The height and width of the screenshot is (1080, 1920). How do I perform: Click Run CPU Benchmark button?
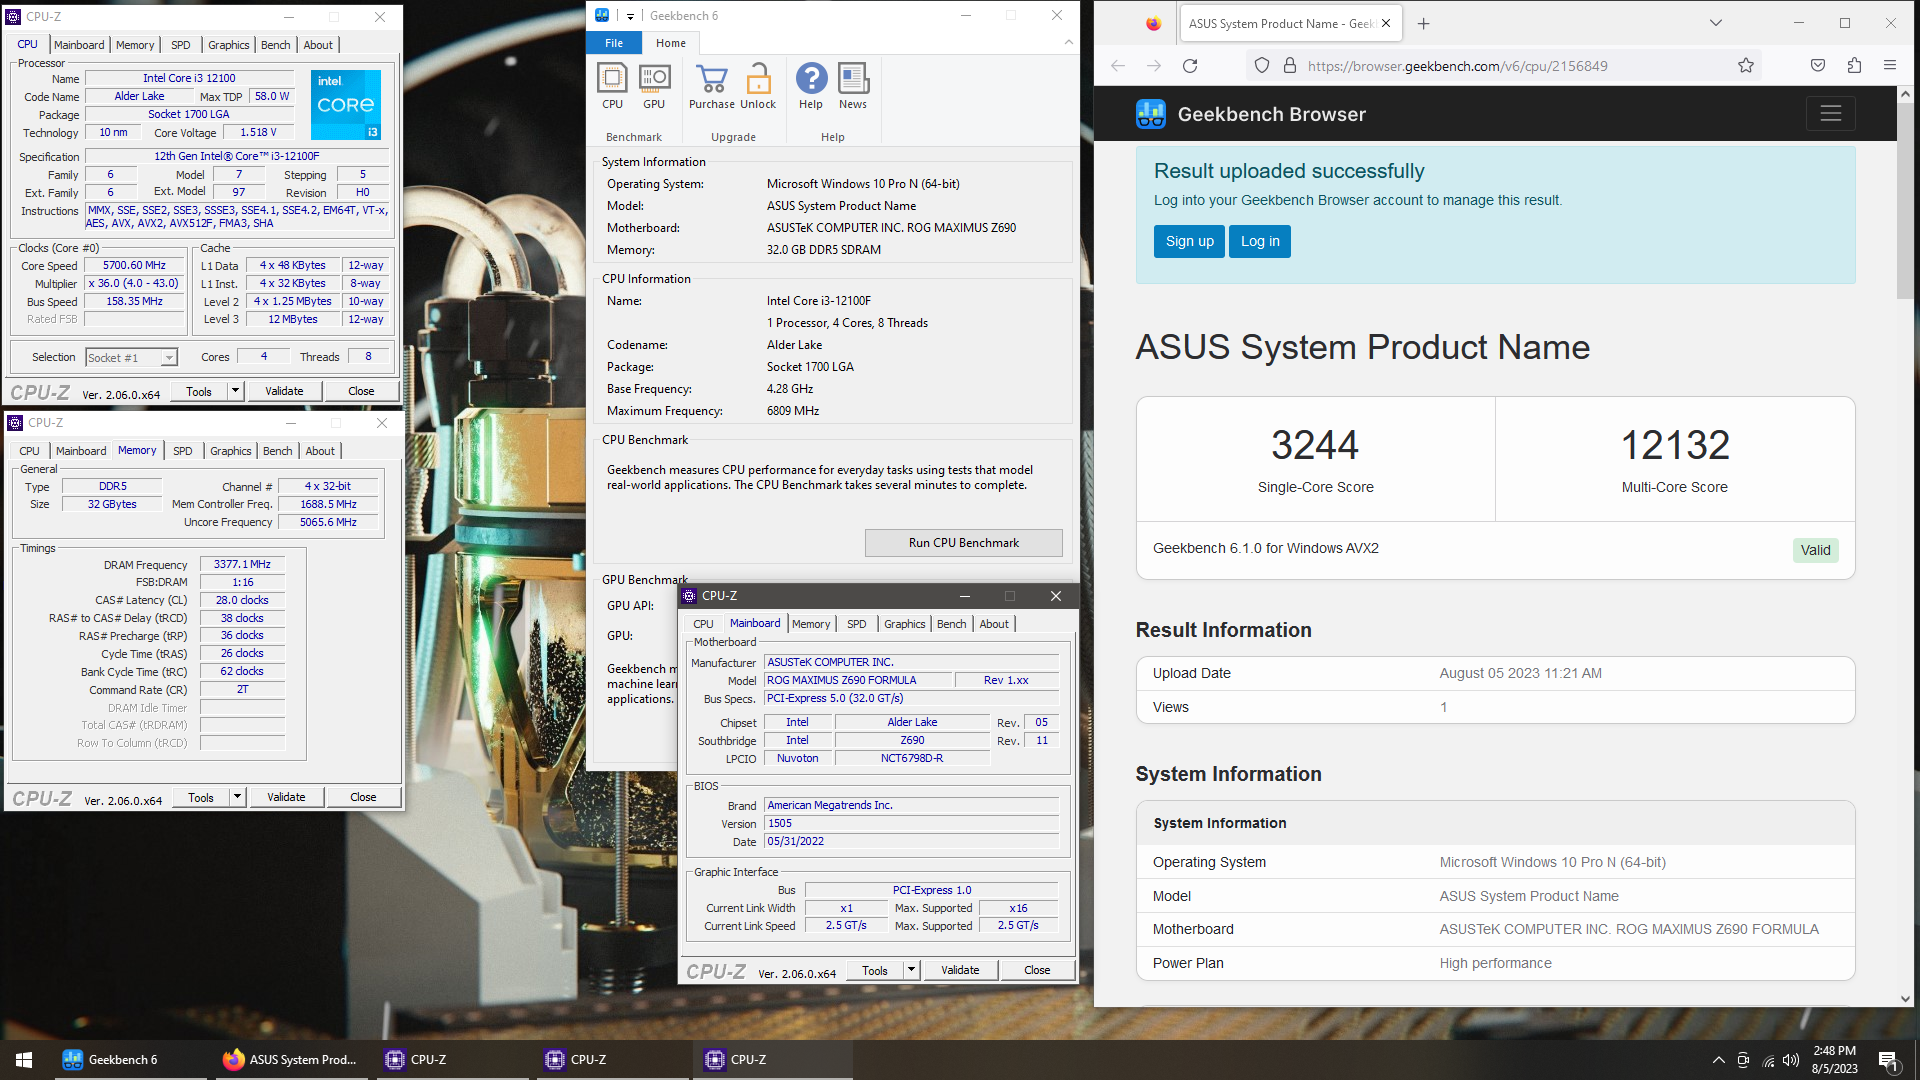pos(963,543)
